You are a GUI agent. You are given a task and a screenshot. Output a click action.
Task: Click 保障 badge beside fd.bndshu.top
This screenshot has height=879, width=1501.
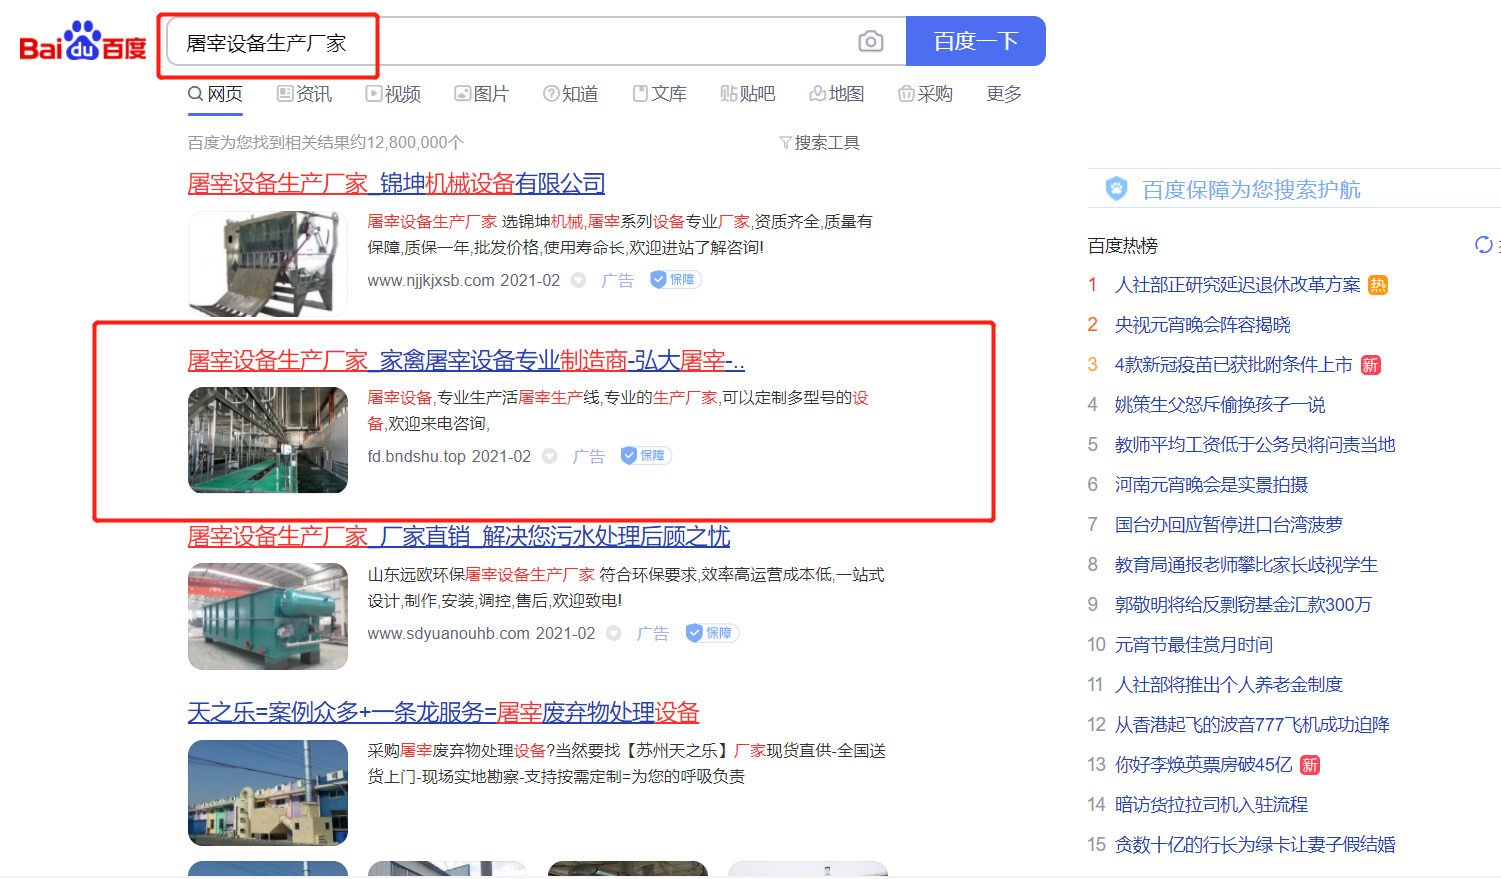646,456
